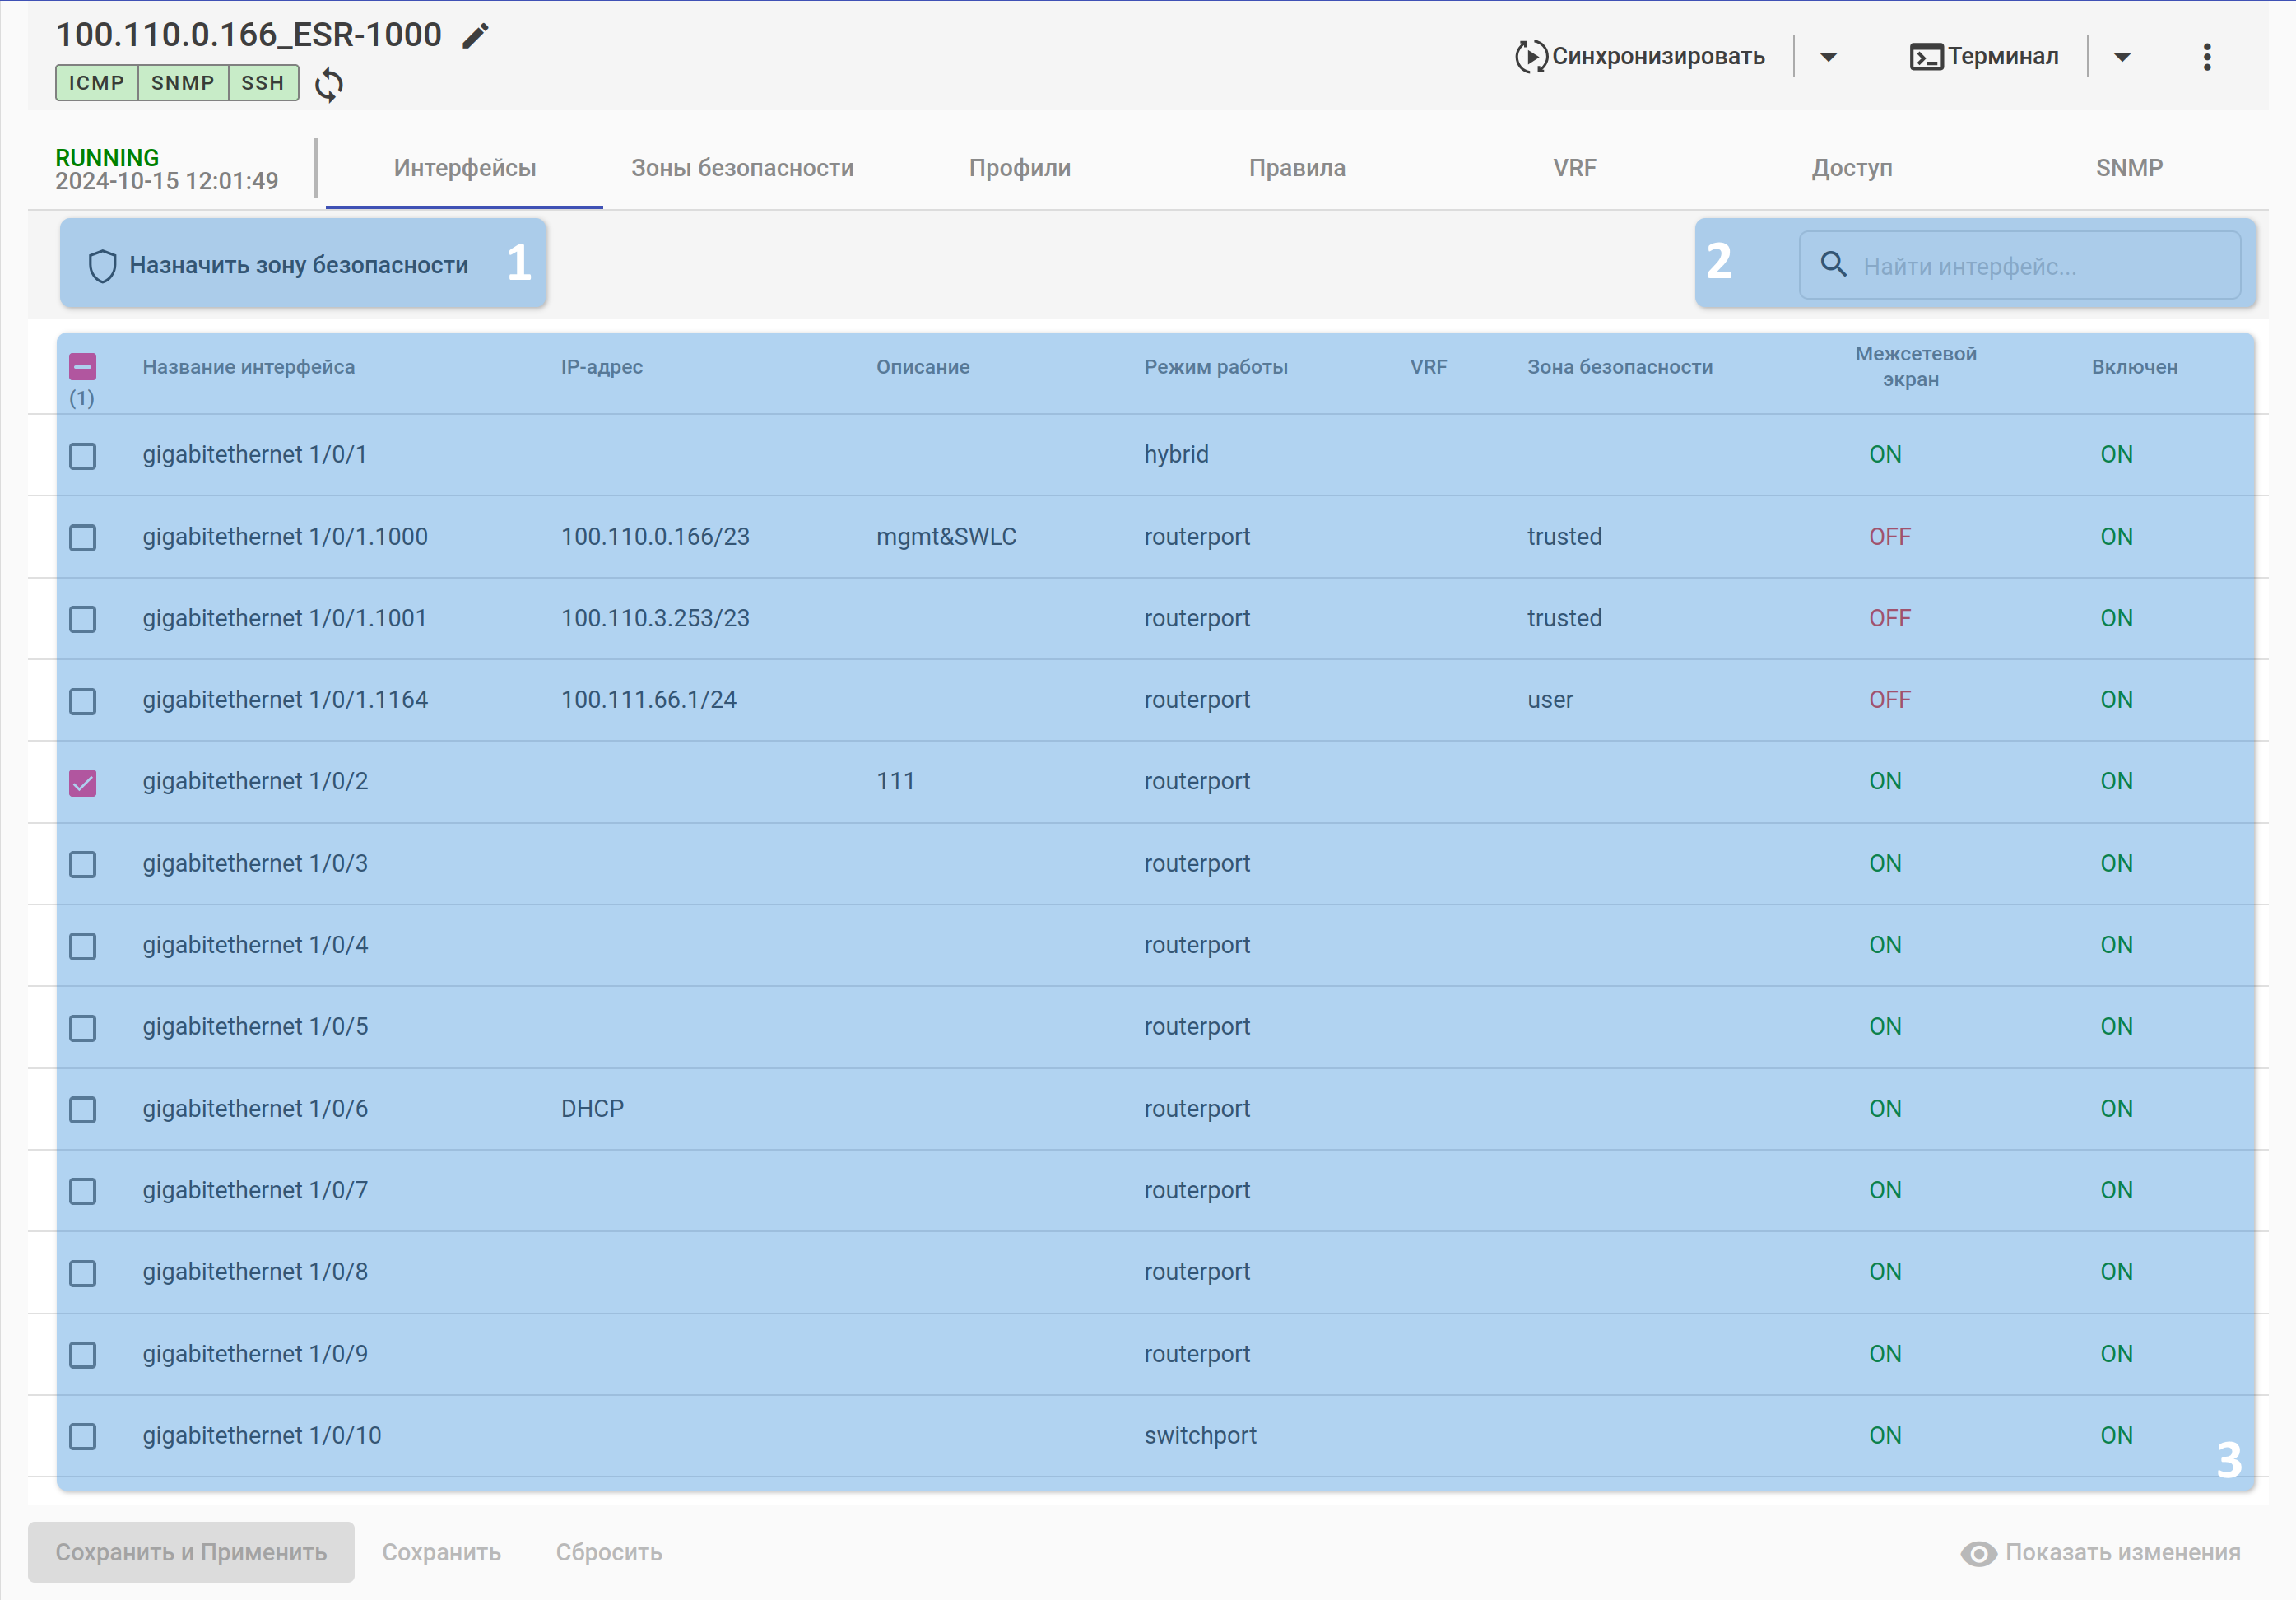
Task: Click the SSH protocol badge
Action: 263,83
